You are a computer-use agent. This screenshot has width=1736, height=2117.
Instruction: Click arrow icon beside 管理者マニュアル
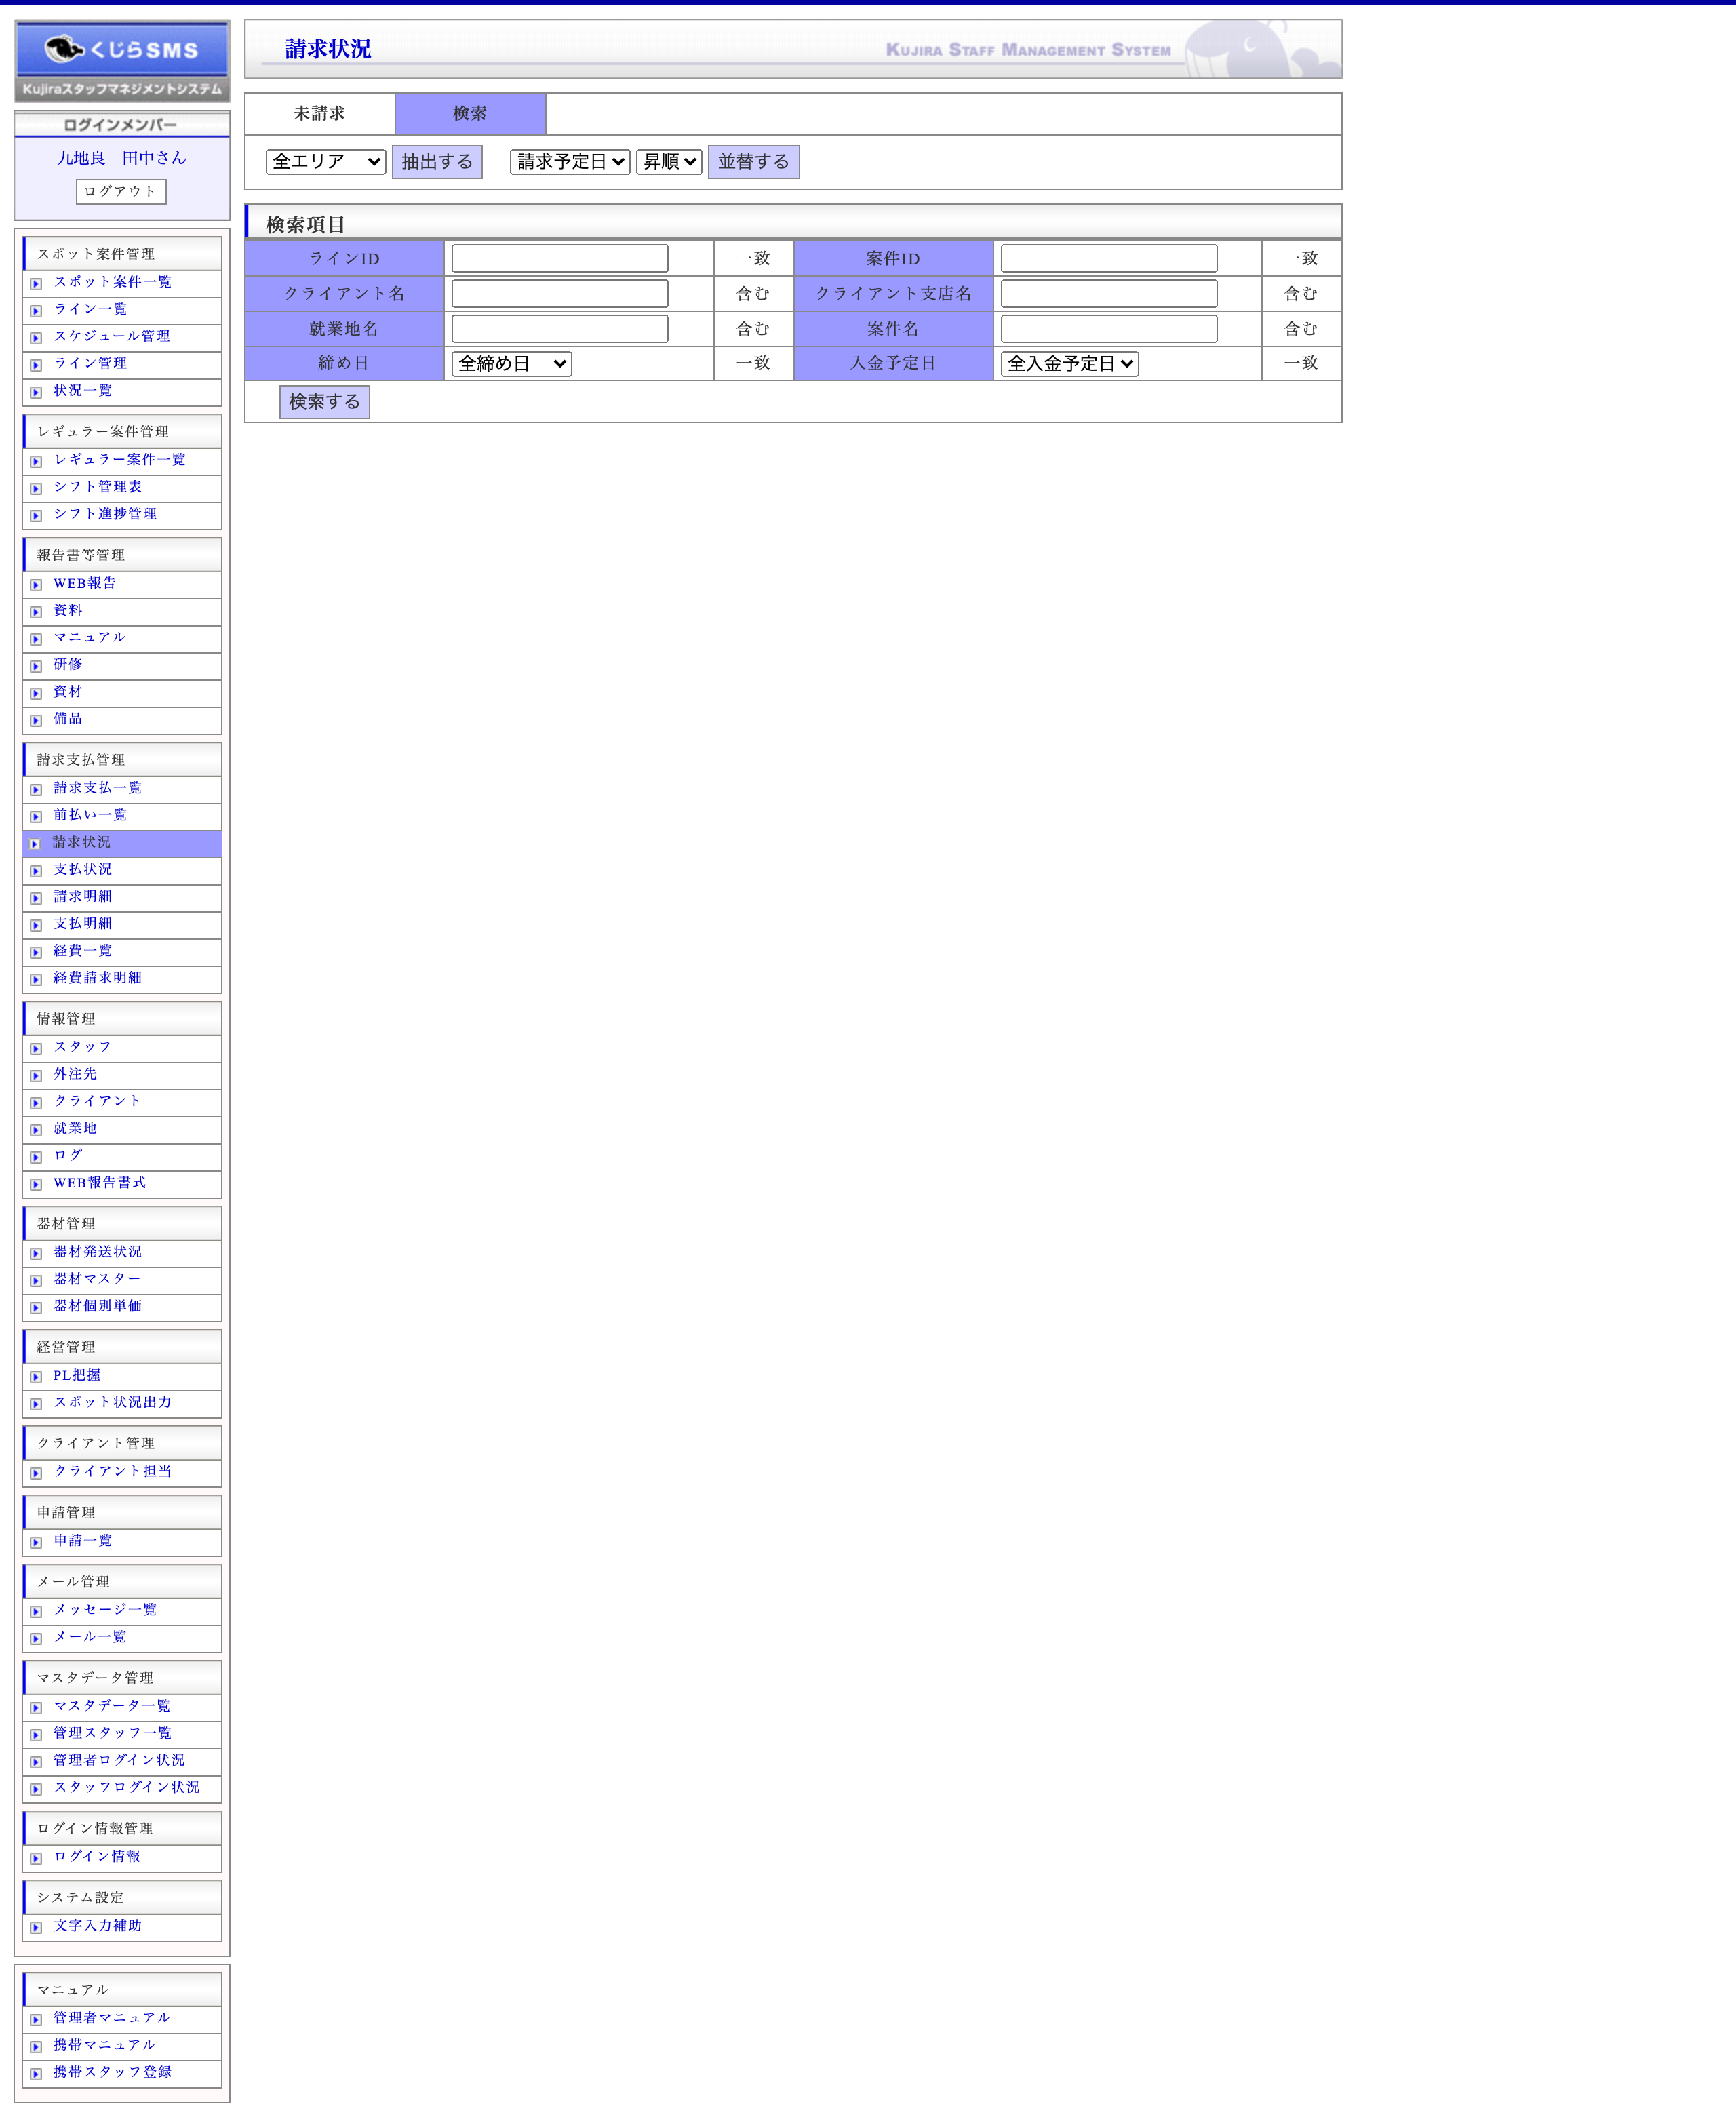[x=36, y=2020]
